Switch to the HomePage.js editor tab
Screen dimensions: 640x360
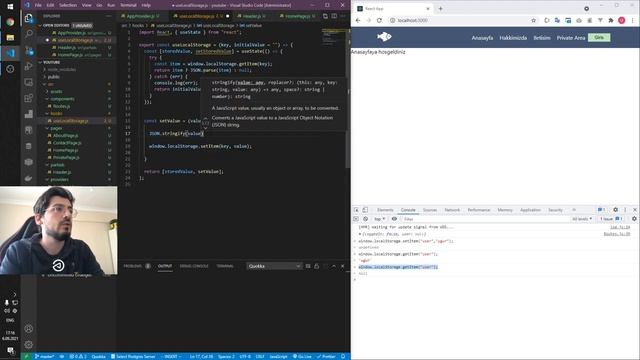[298, 16]
